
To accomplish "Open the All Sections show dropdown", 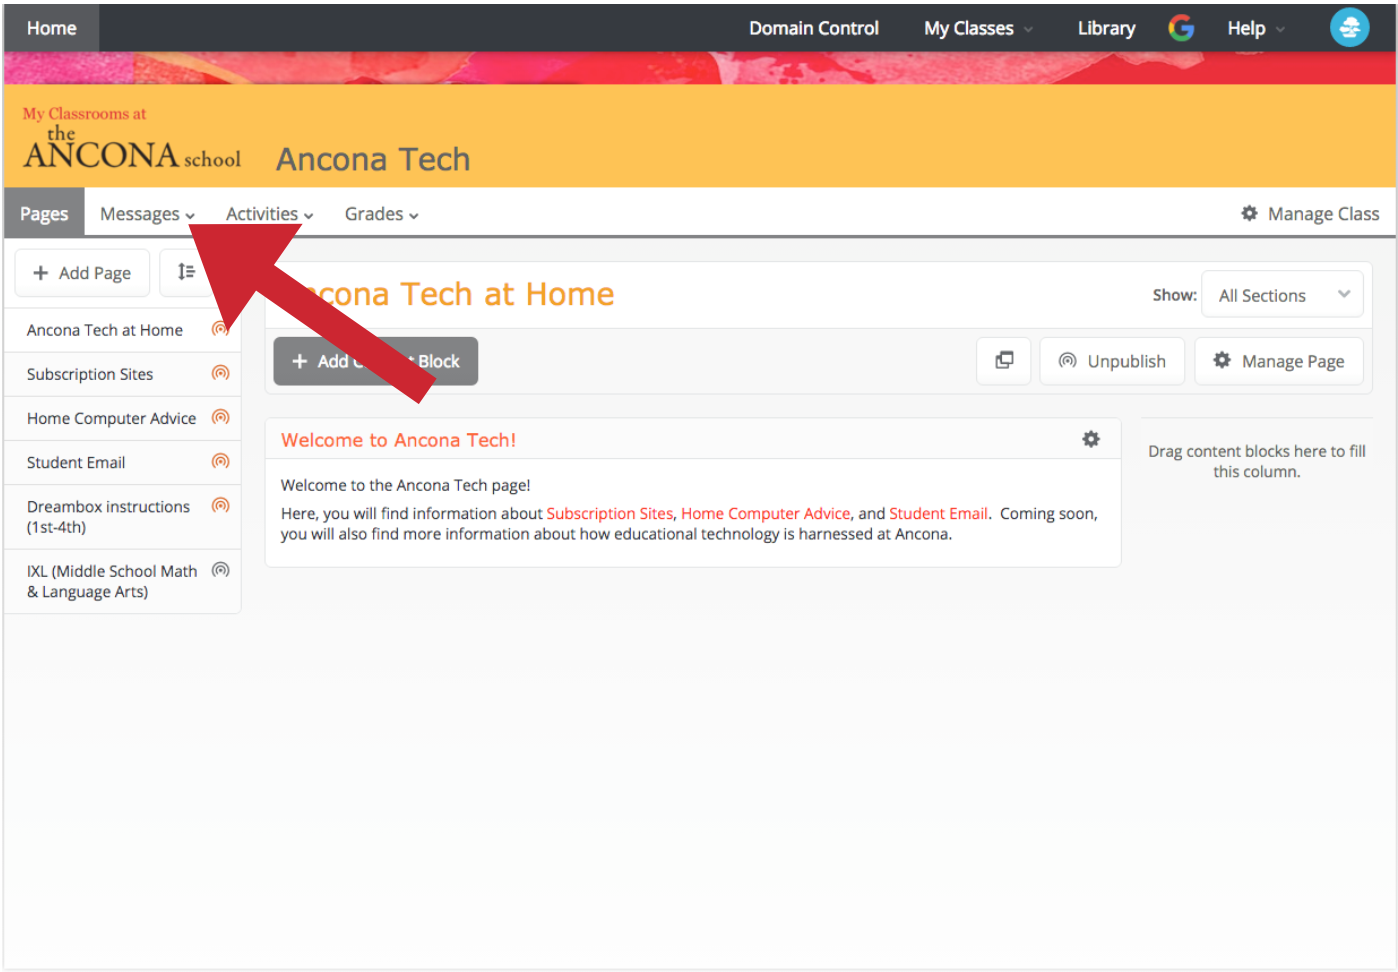I will coord(1282,295).
